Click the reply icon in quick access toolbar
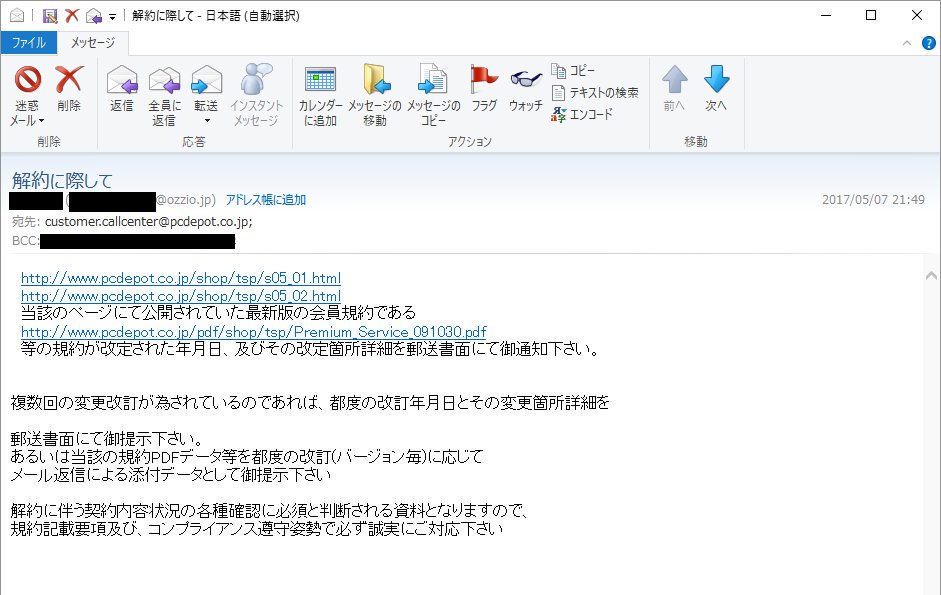The image size is (941, 595). (x=94, y=16)
